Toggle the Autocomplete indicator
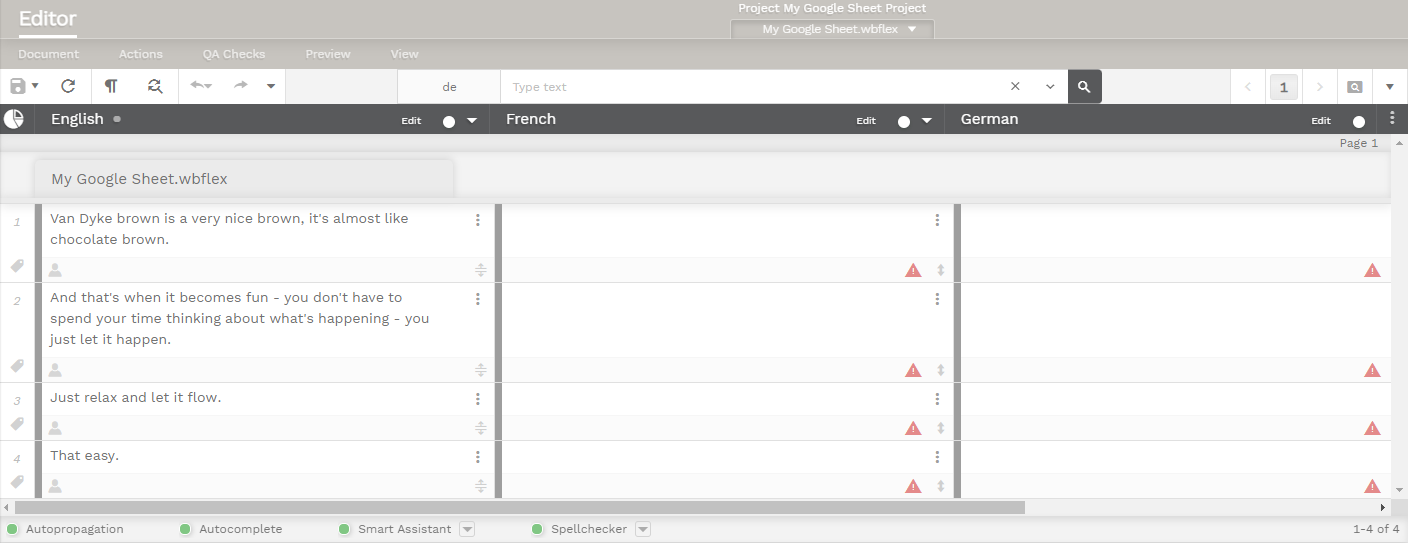This screenshot has height=543, width=1408. point(185,529)
